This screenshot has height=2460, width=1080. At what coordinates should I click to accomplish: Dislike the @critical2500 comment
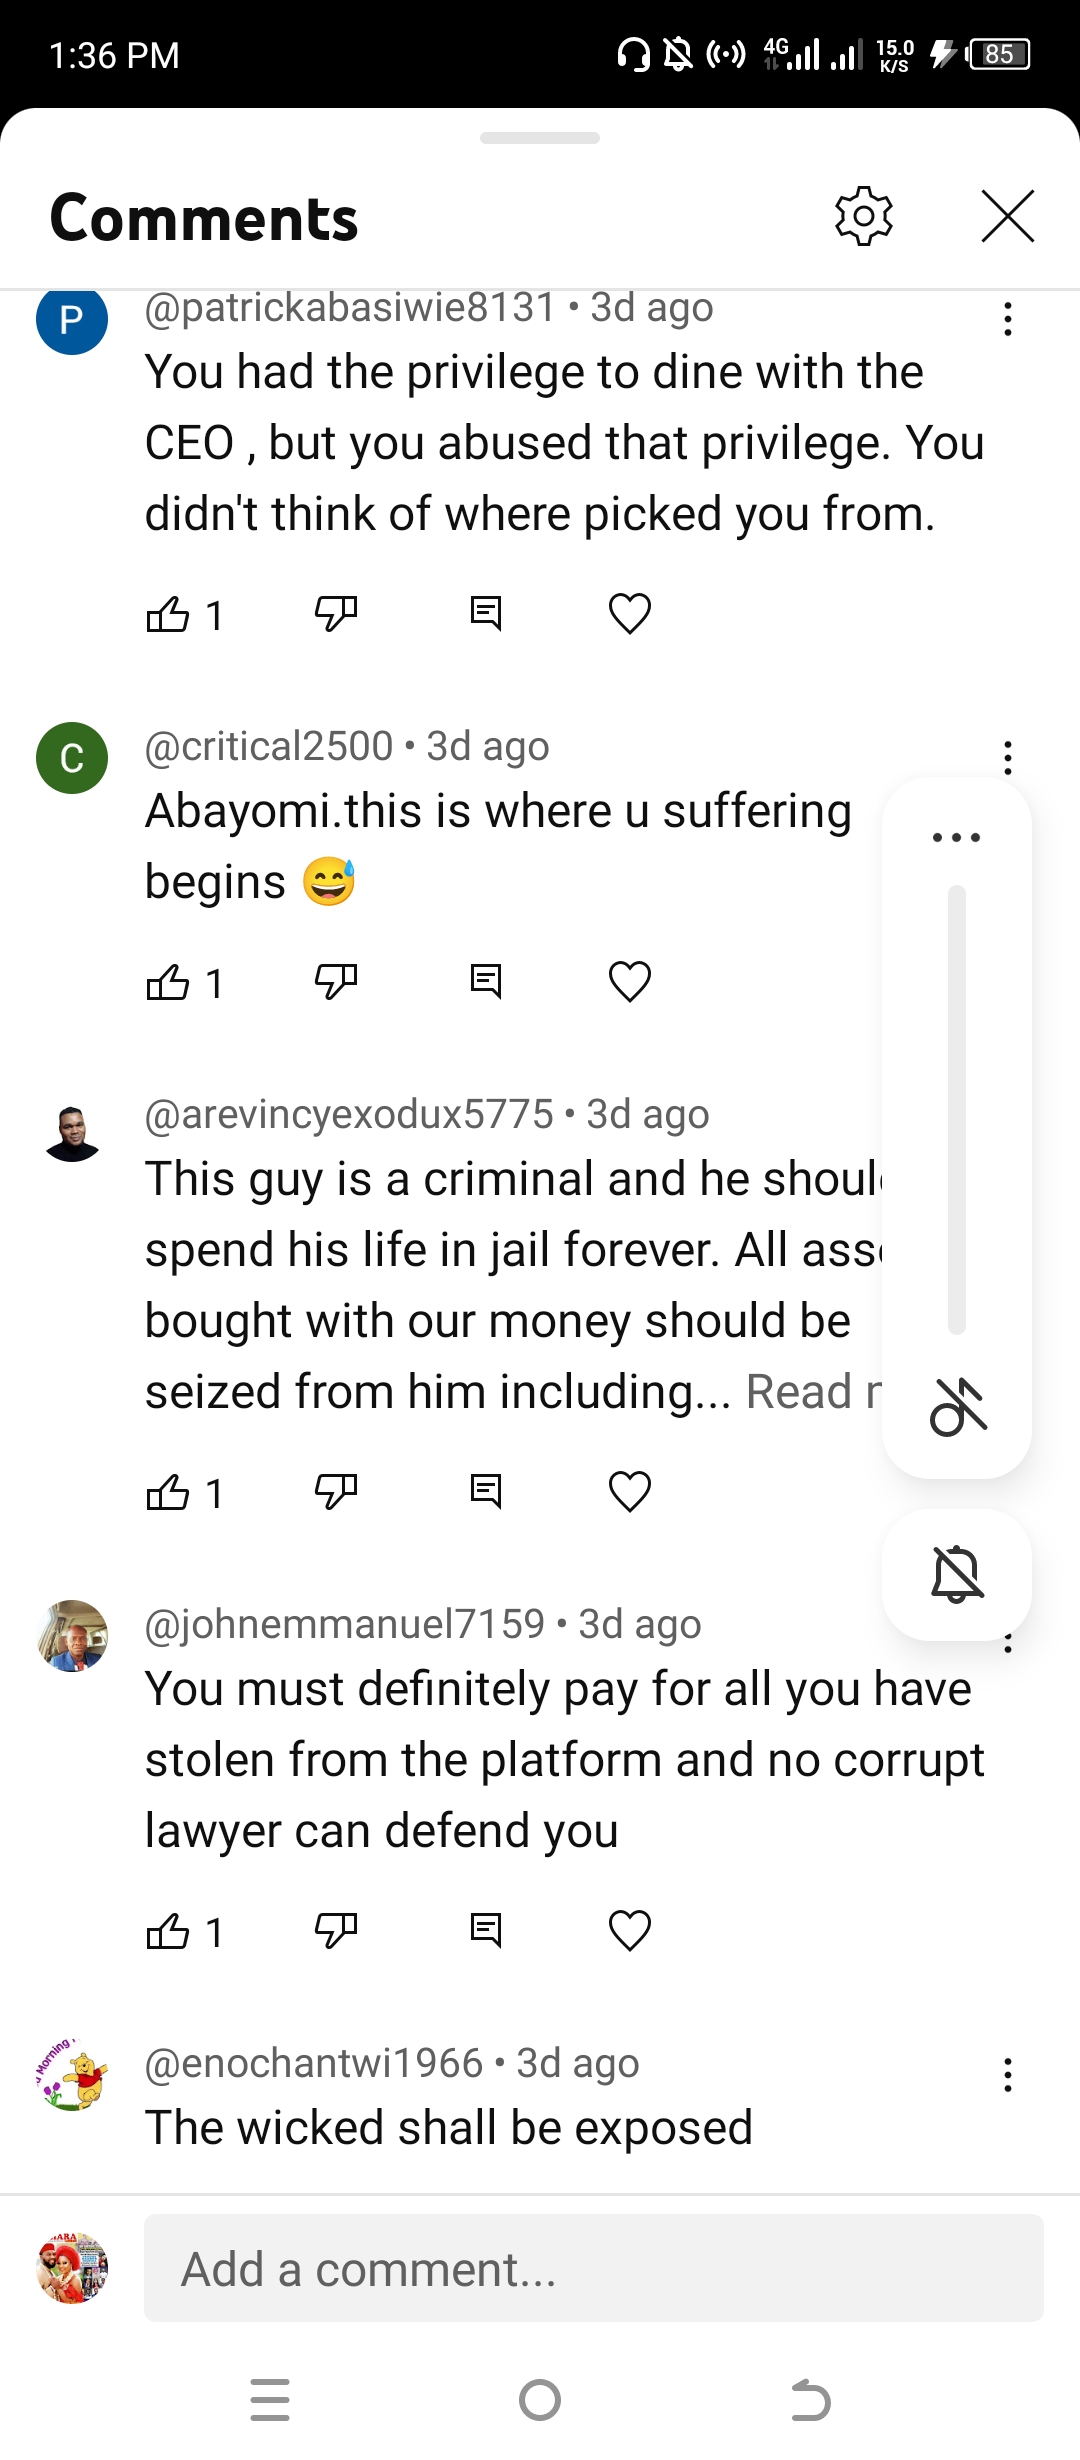point(335,982)
